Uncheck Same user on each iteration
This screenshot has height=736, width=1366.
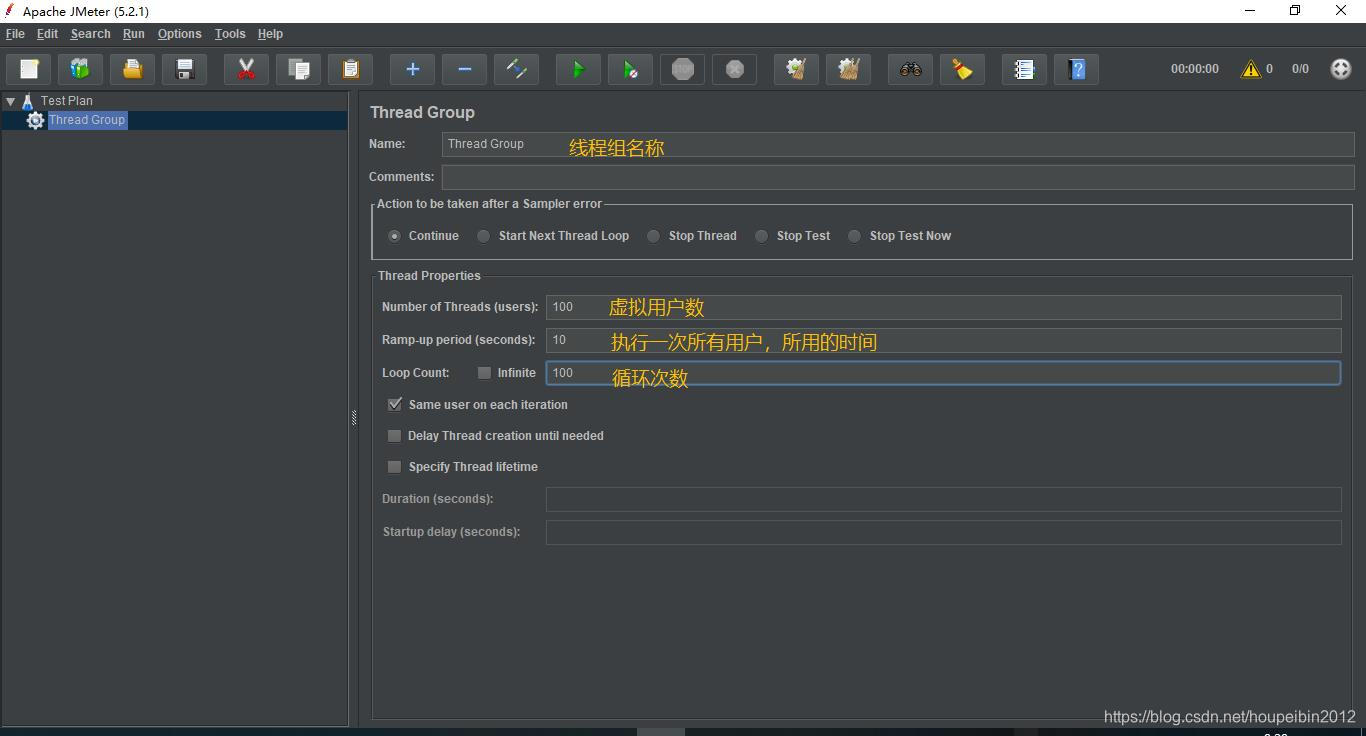click(x=395, y=405)
